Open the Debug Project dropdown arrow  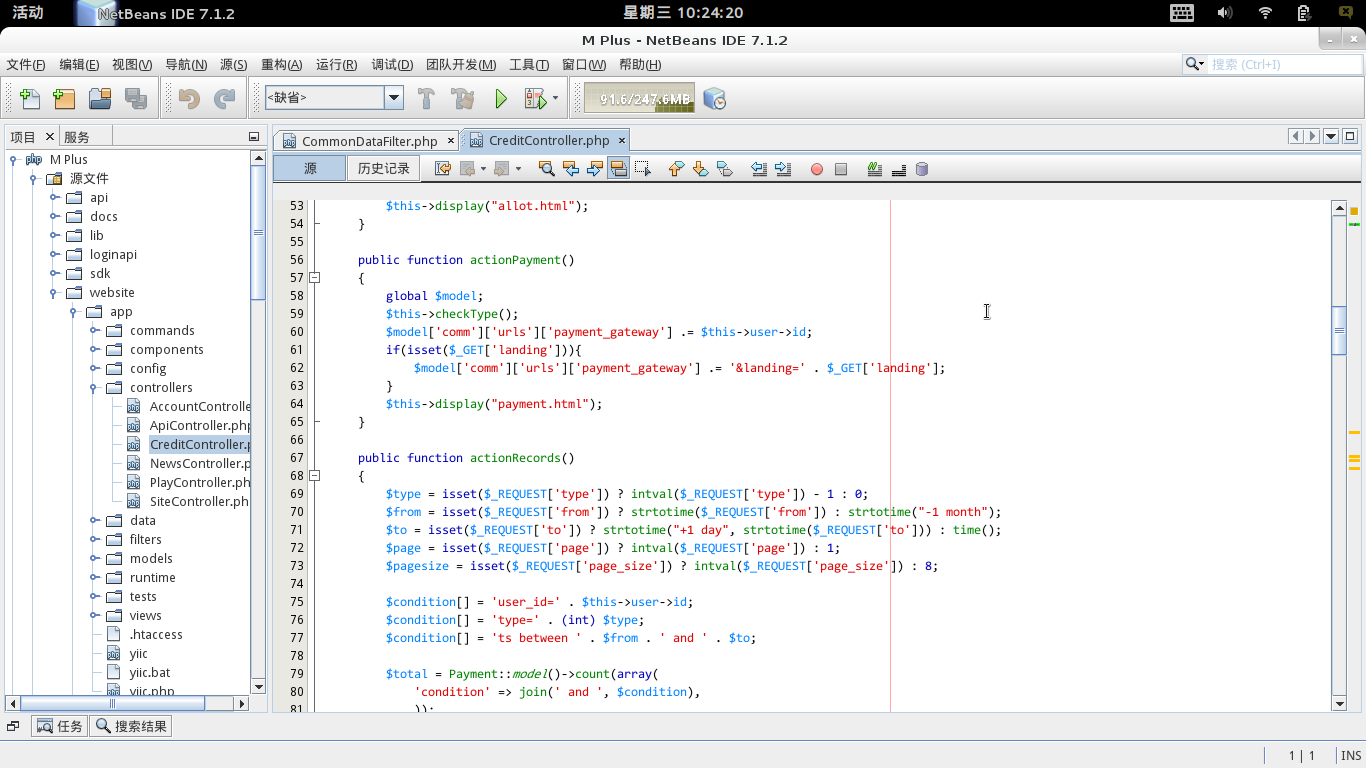click(x=555, y=99)
